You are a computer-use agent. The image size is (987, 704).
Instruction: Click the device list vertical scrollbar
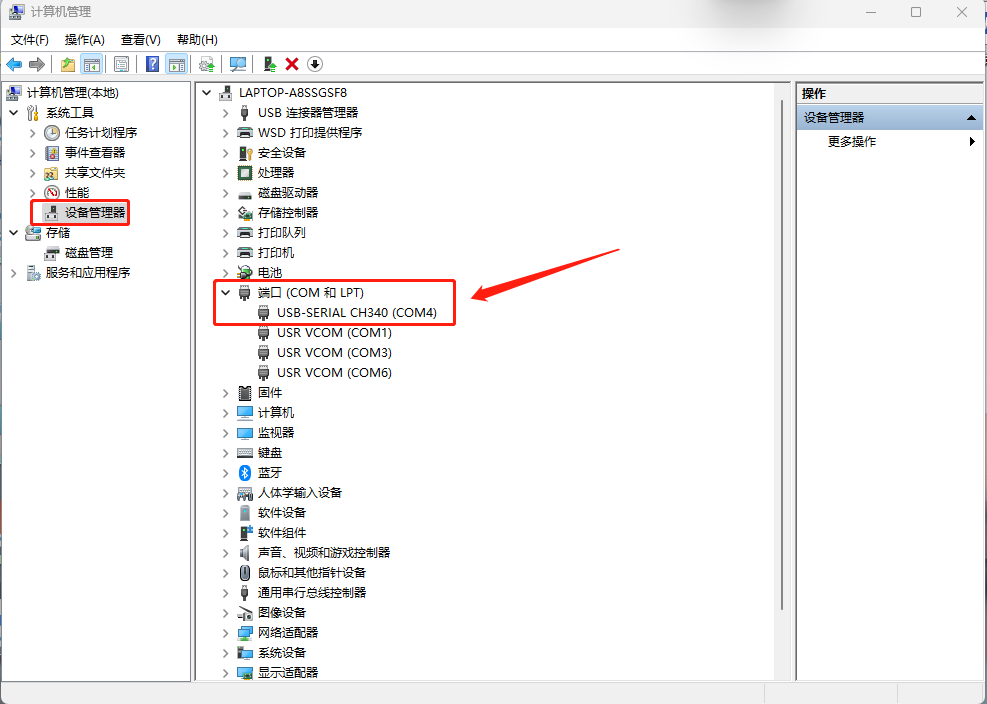coord(782,355)
